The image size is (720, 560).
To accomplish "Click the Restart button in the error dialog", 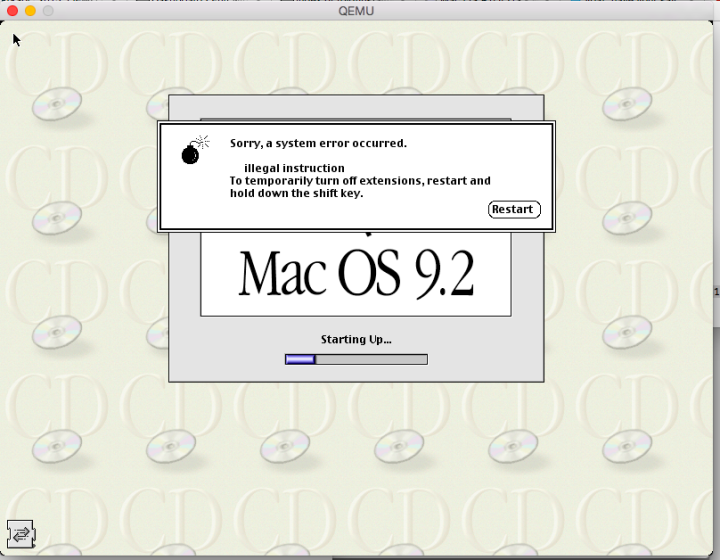I will [x=514, y=209].
